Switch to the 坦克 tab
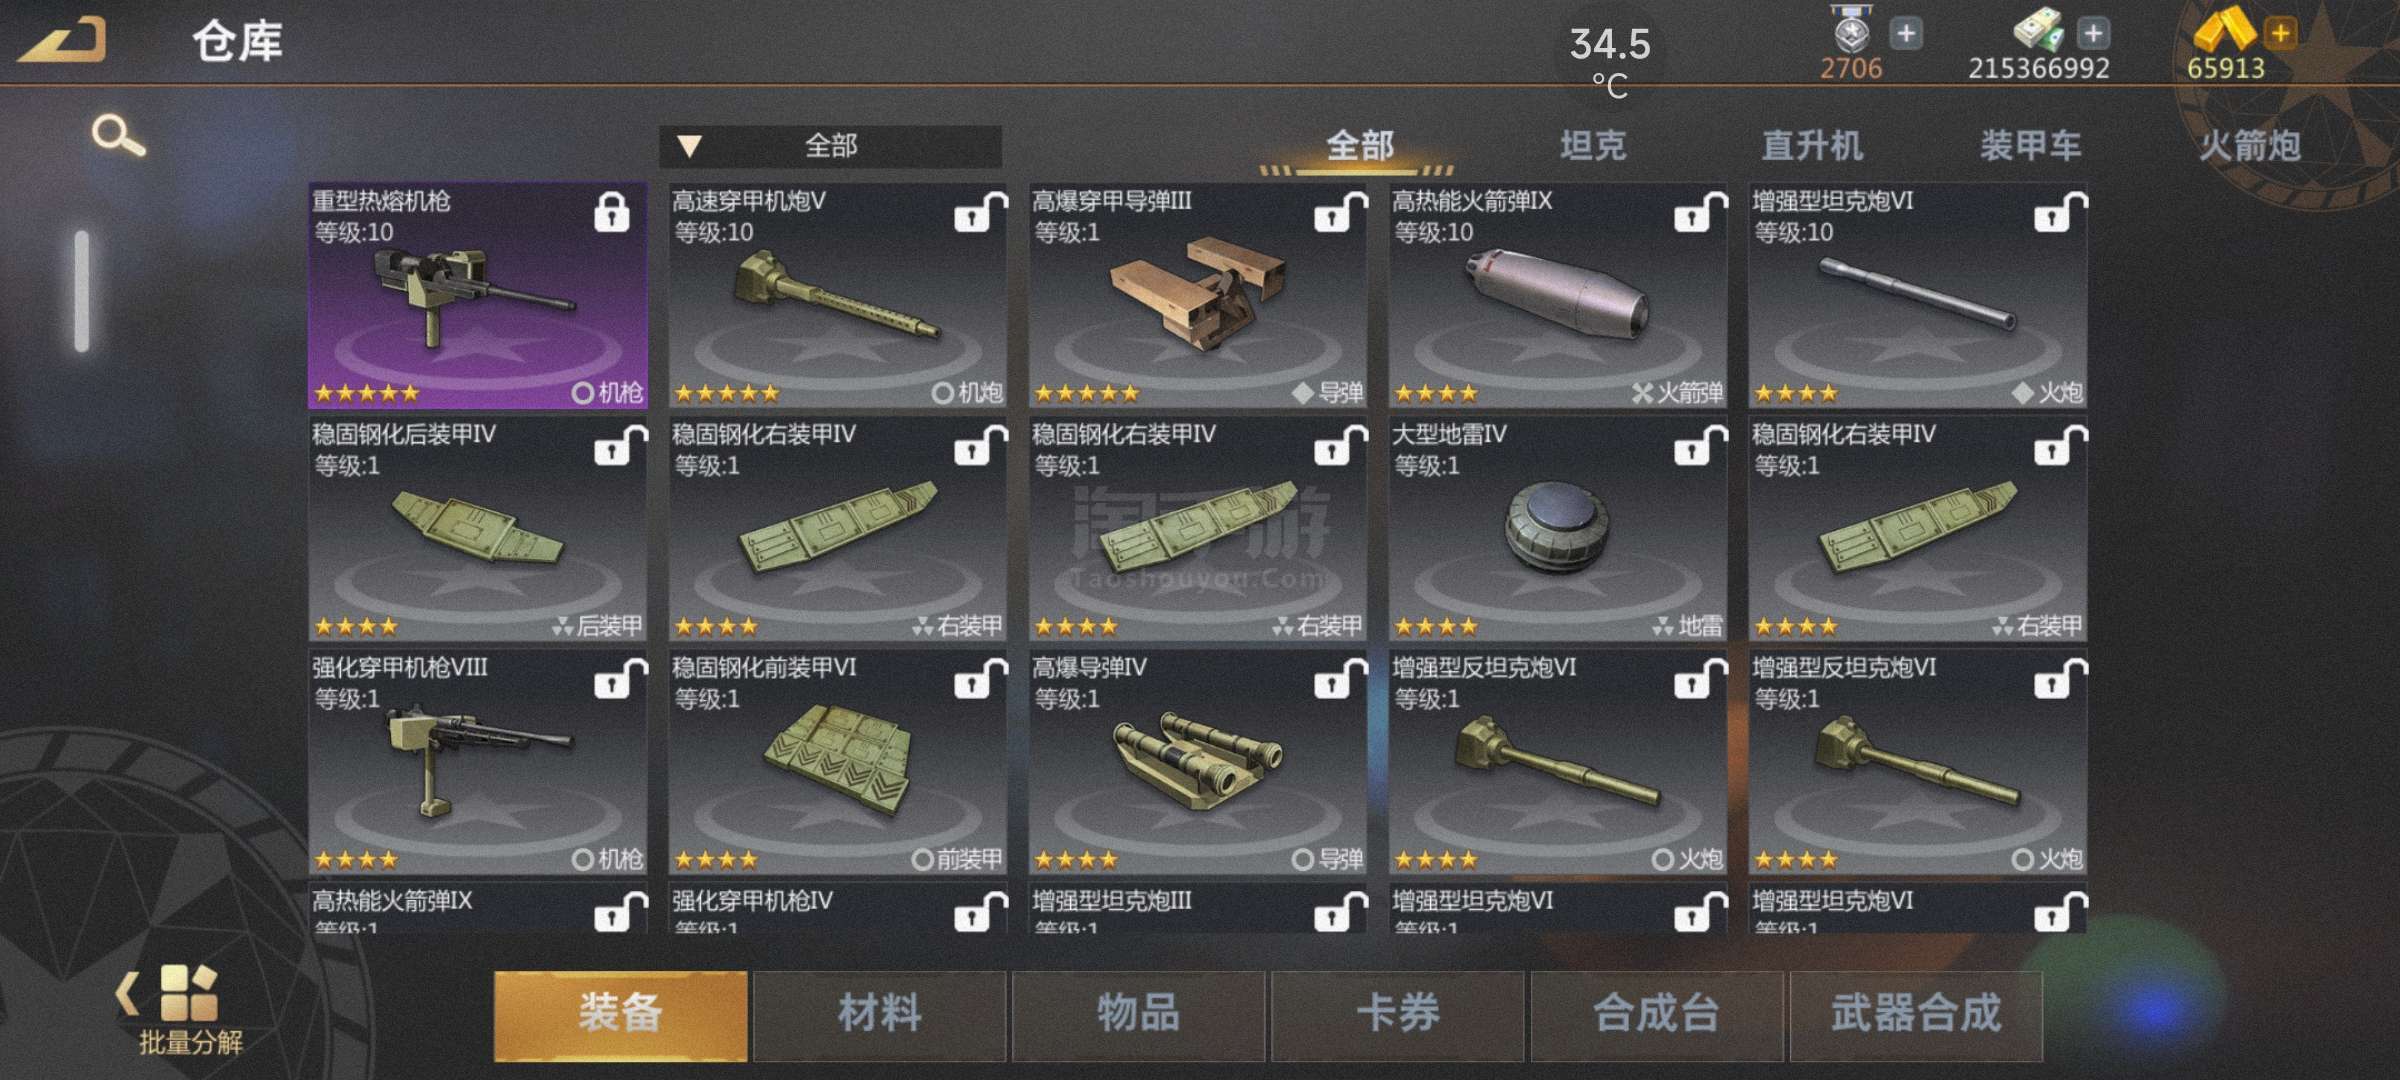The height and width of the screenshot is (1080, 2400). coord(1593,146)
